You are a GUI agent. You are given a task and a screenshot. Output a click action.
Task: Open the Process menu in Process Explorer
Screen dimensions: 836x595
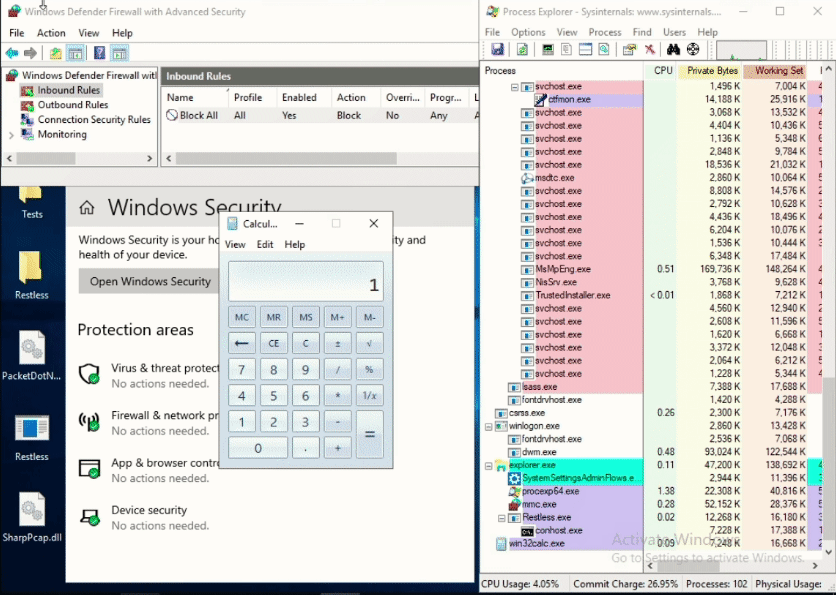click(605, 33)
